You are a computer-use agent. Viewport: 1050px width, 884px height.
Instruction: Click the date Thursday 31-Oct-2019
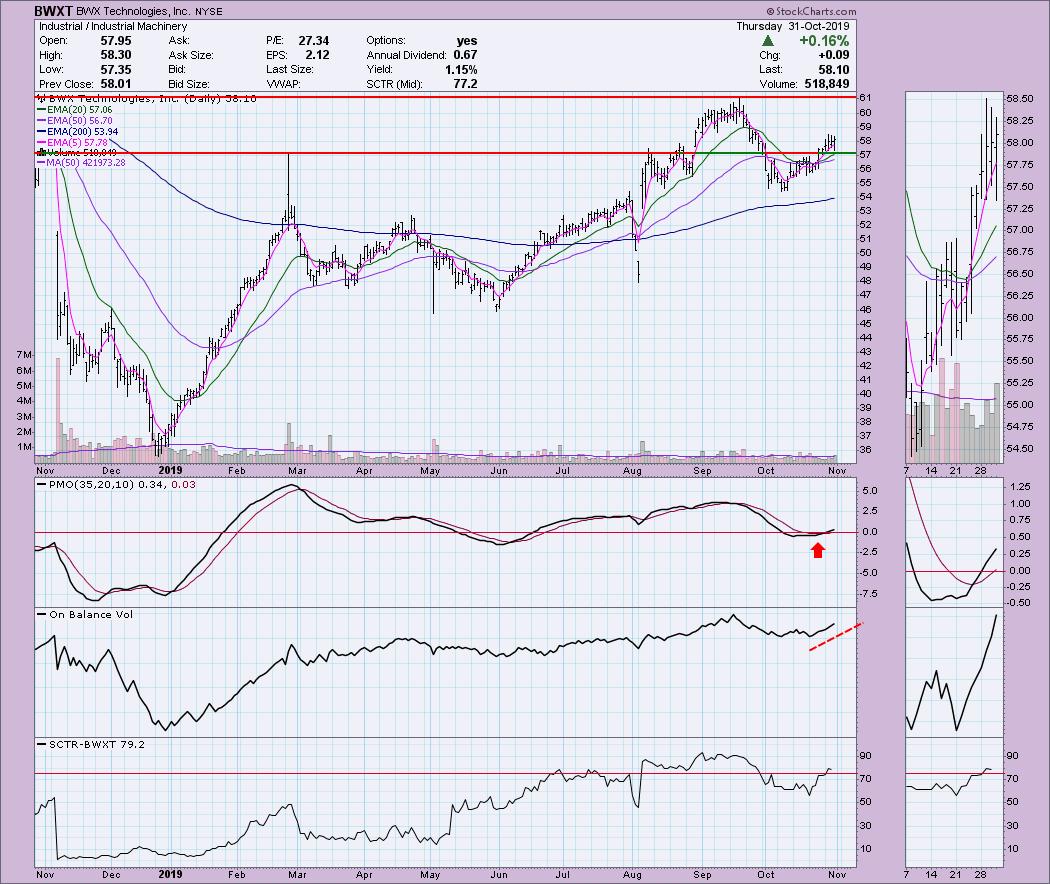[793, 26]
